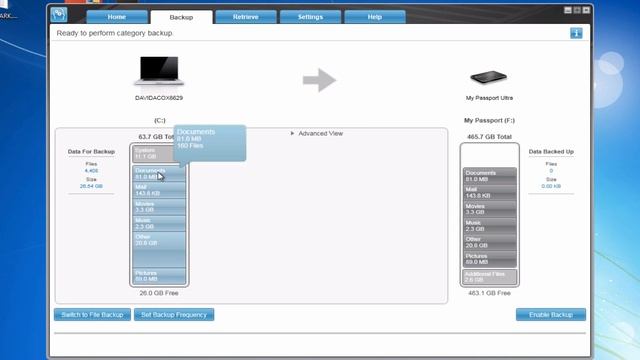This screenshot has width=640, height=360.
Task: Select Other category on C: drive
Action: [159, 250]
